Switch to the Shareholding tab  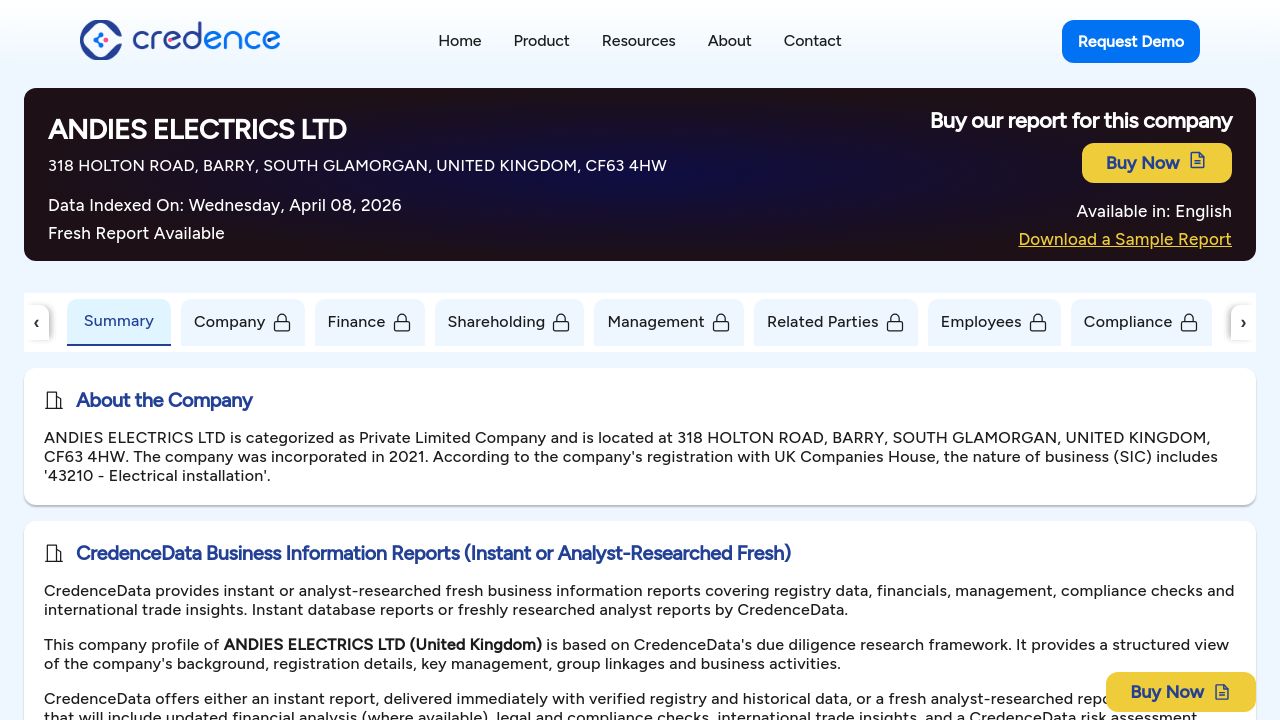(x=509, y=322)
